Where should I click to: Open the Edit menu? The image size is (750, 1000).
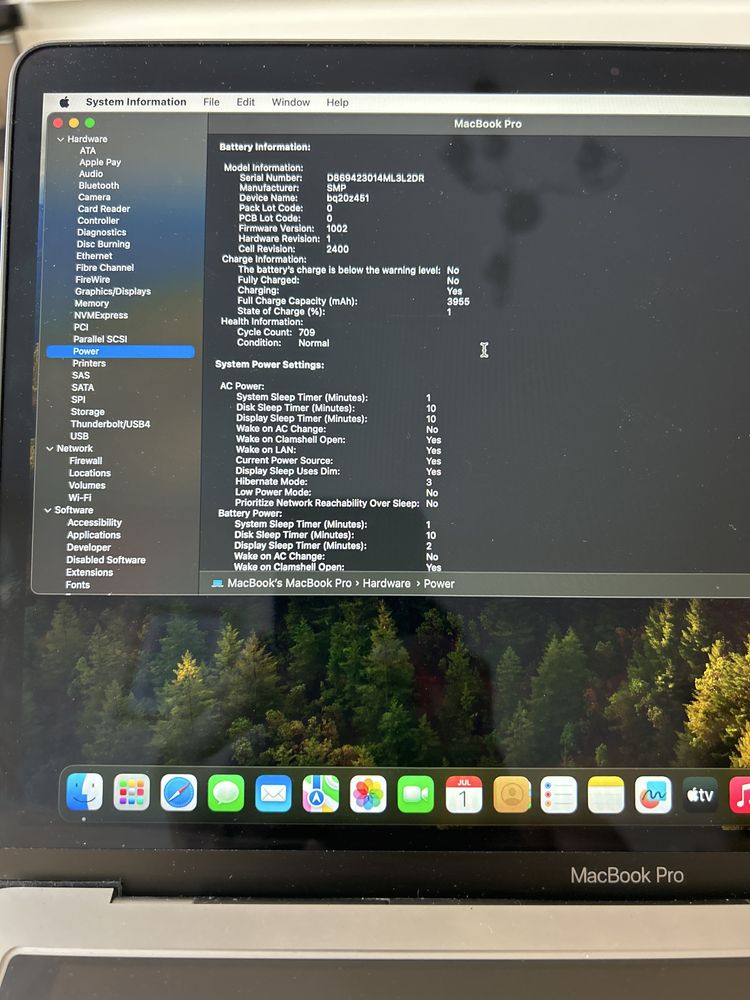[x=246, y=102]
